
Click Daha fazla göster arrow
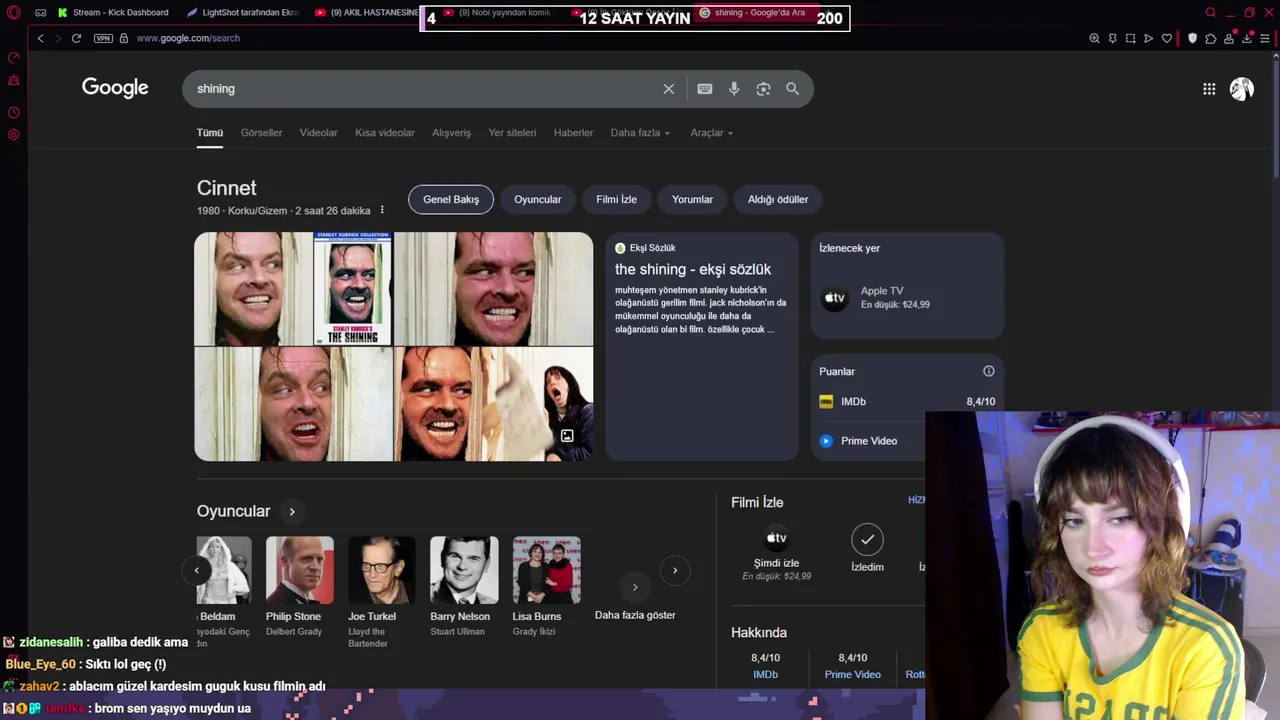pyautogui.click(x=635, y=587)
